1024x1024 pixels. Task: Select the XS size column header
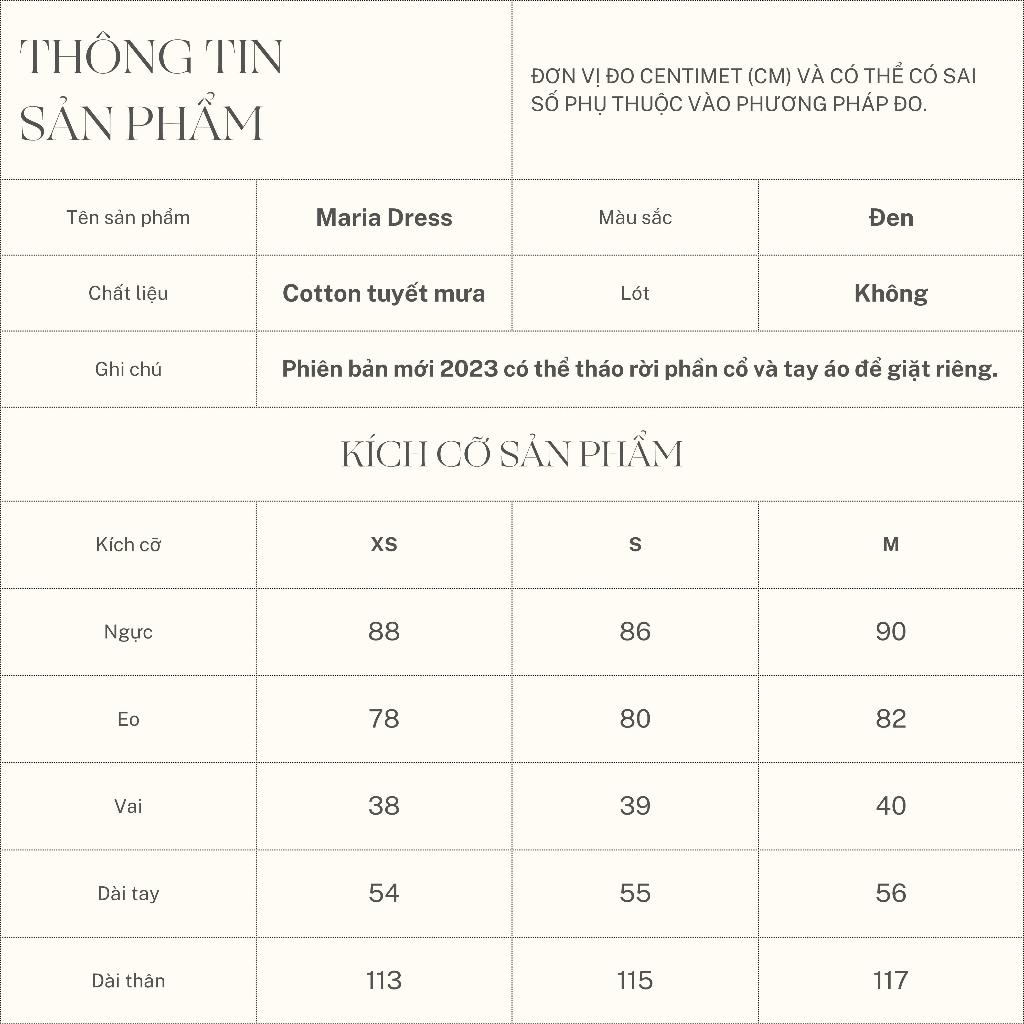(384, 544)
